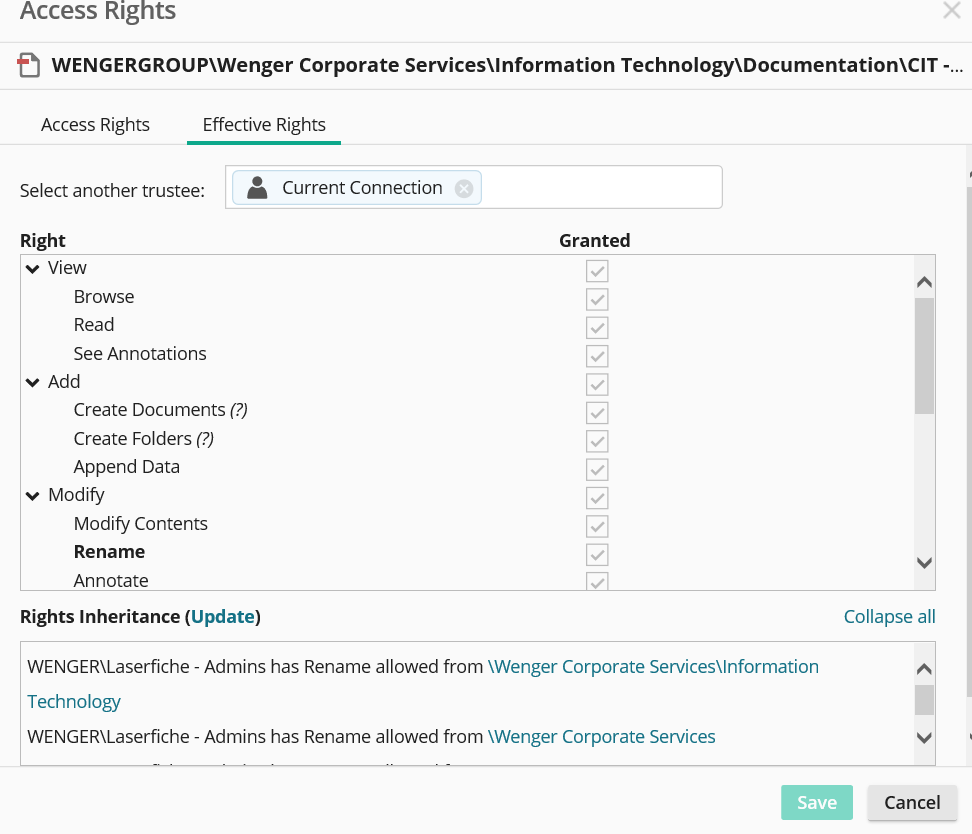Toggle the Create Documents granted checkbox

pos(597,411)
